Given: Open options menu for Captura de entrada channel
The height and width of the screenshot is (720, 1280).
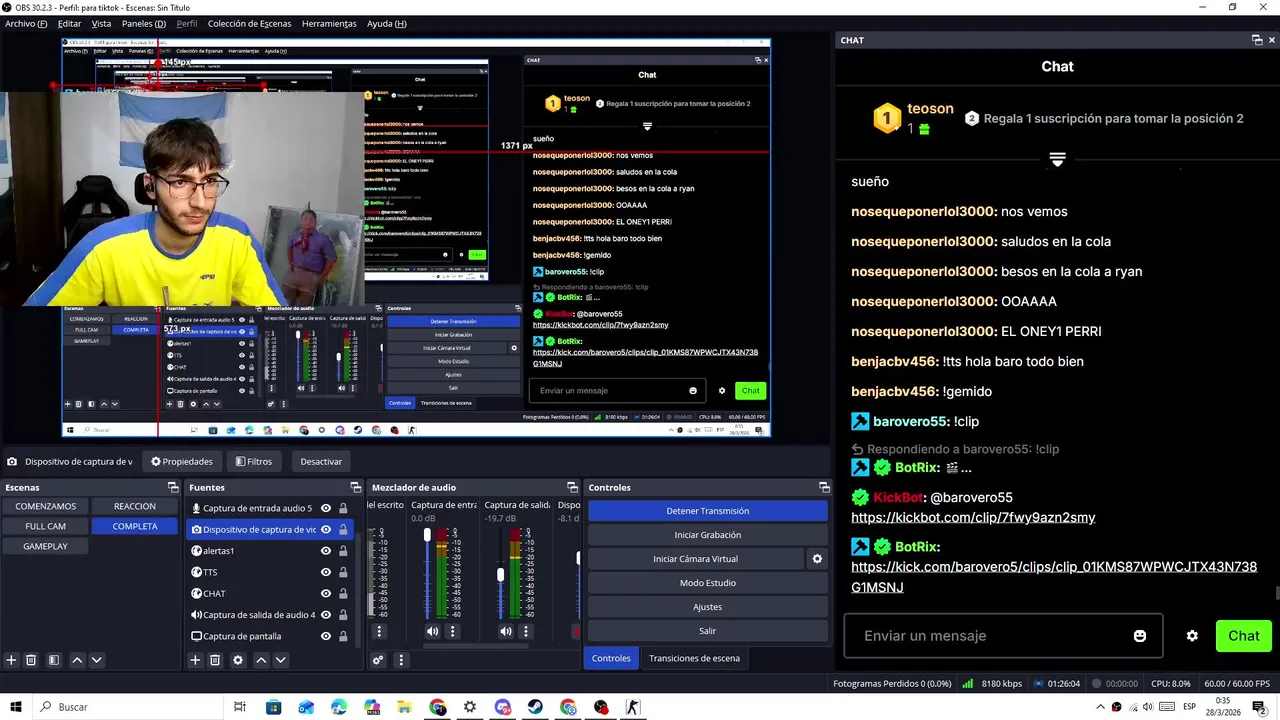Looking at the screenshot, I should [x=452, y=631].
